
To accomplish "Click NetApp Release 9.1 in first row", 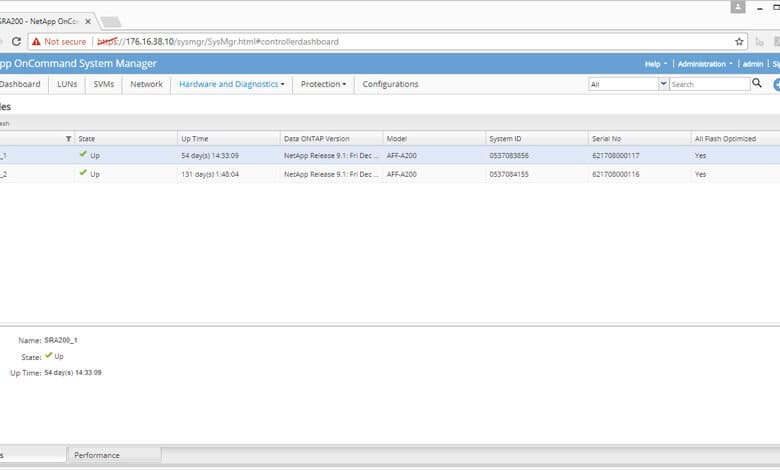I will pos(331,156).
